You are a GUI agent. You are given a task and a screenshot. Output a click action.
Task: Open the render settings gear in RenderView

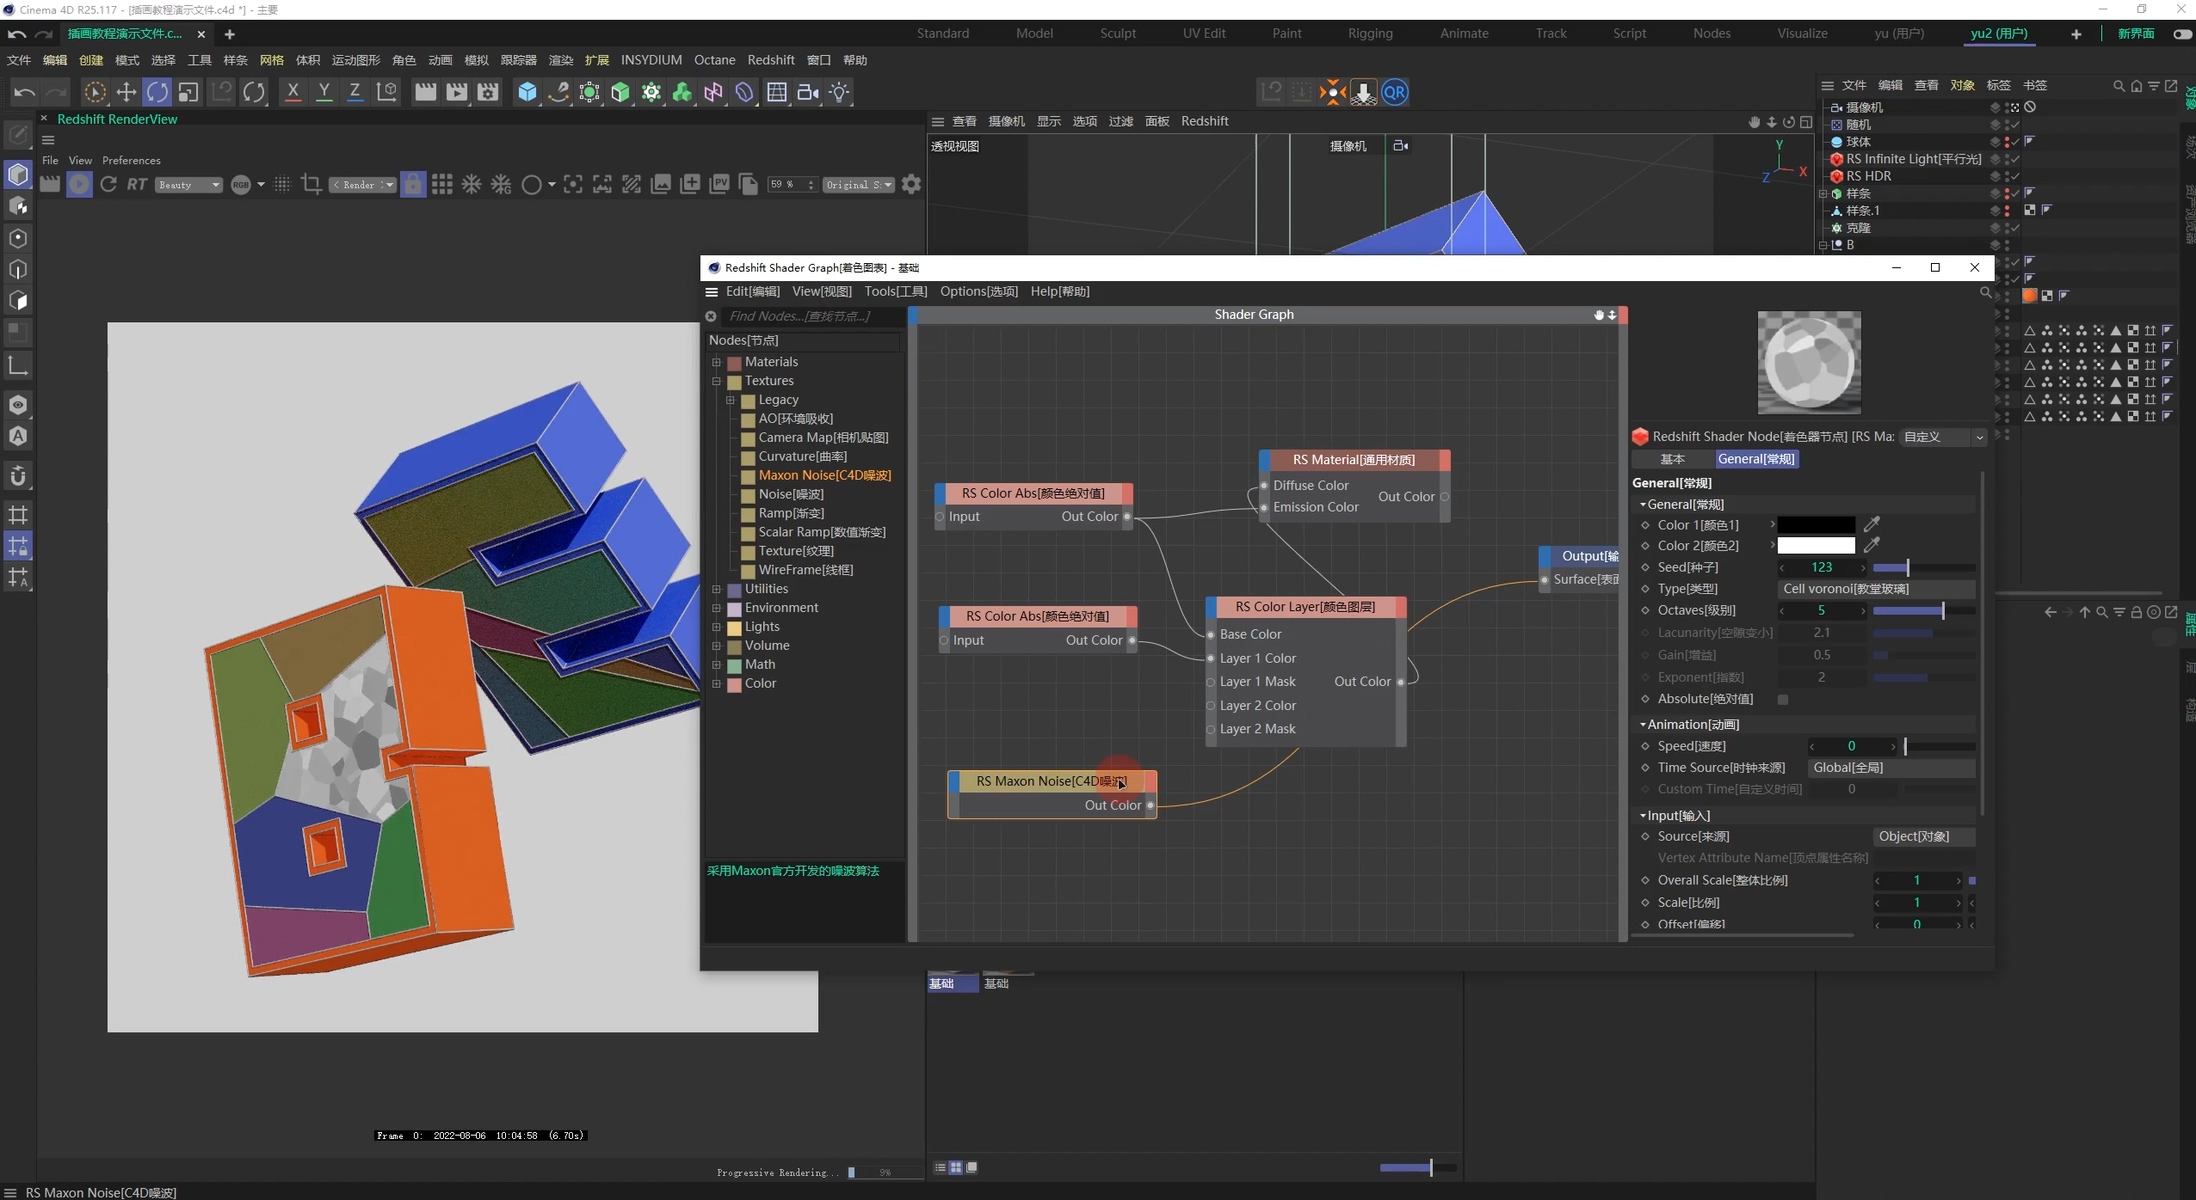(911, 184)
